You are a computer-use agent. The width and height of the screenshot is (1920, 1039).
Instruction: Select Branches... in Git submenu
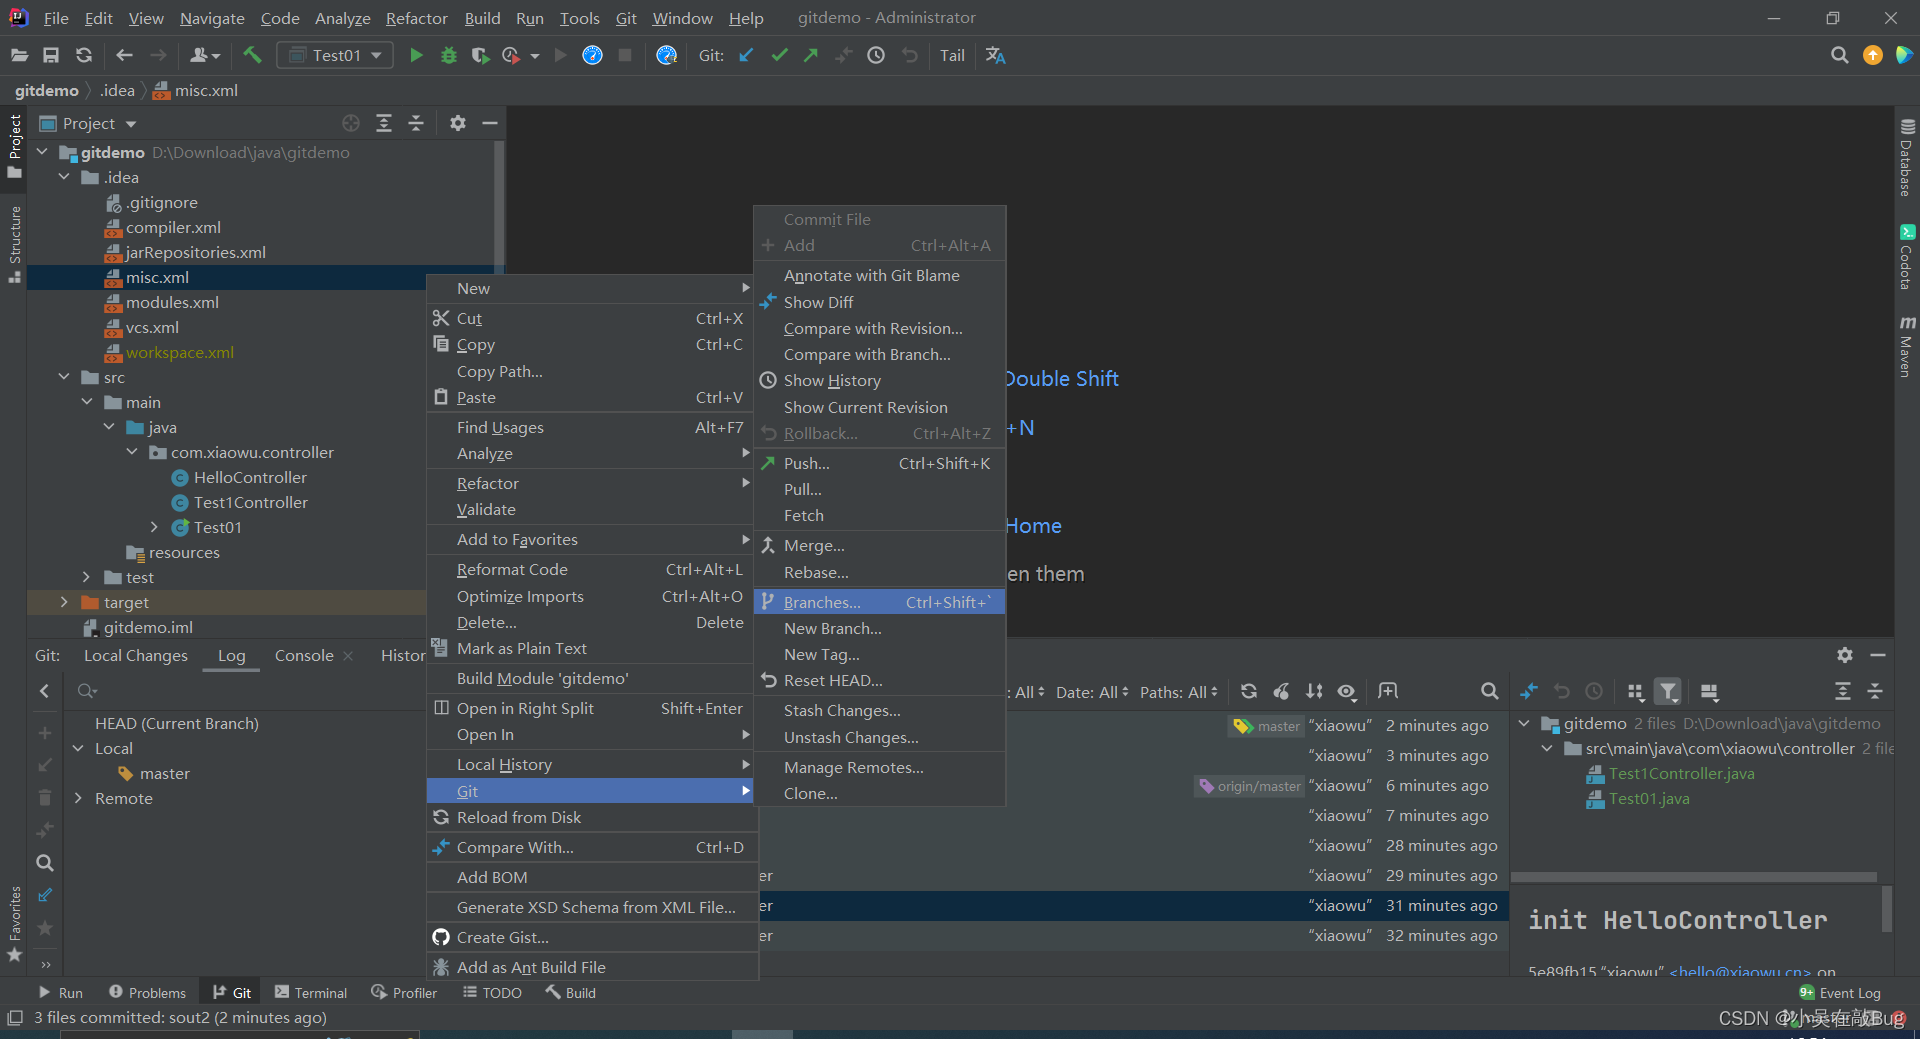[880, 602]
